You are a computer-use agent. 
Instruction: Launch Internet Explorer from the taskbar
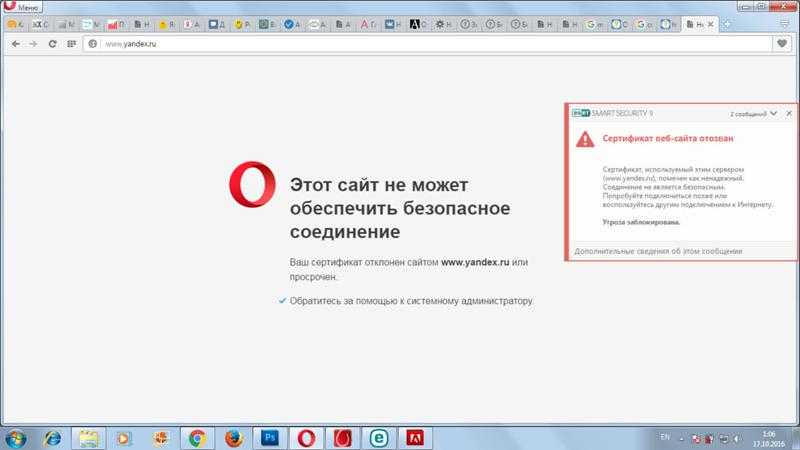pos(52,438)
